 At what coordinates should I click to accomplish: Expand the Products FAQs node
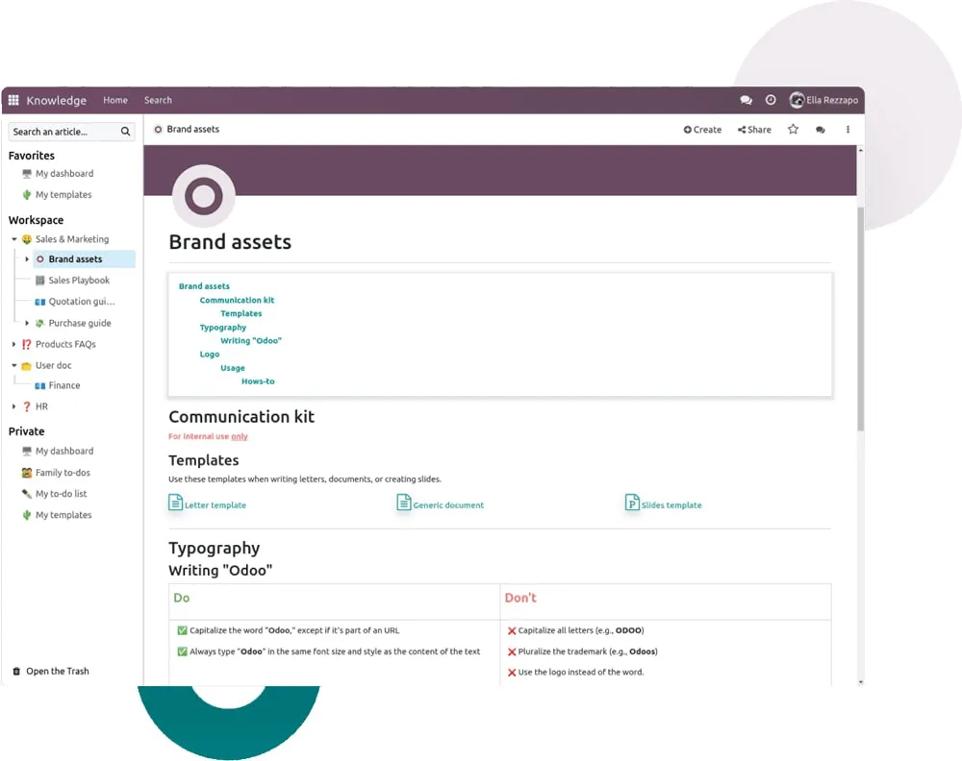tap(13, 344)
